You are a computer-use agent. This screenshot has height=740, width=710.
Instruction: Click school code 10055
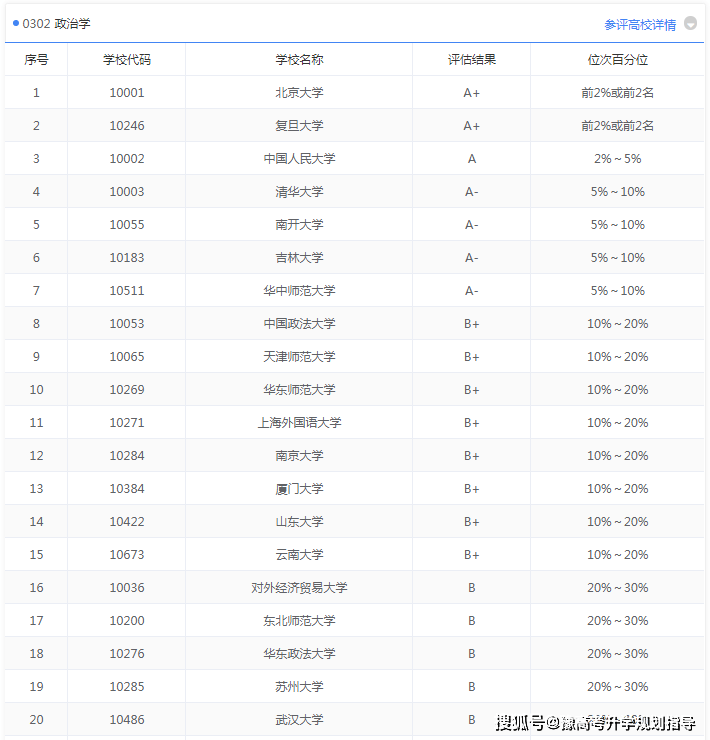(127, 225)
